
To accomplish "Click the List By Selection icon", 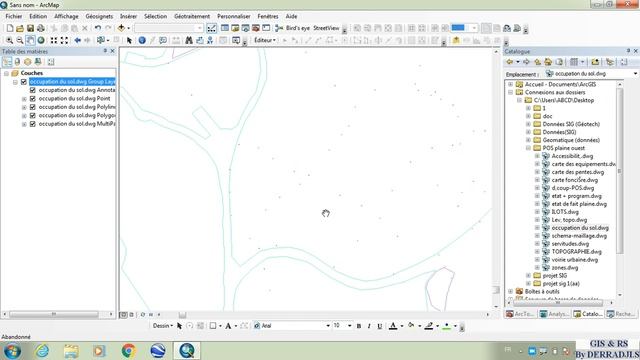I will tap(38, 62).
